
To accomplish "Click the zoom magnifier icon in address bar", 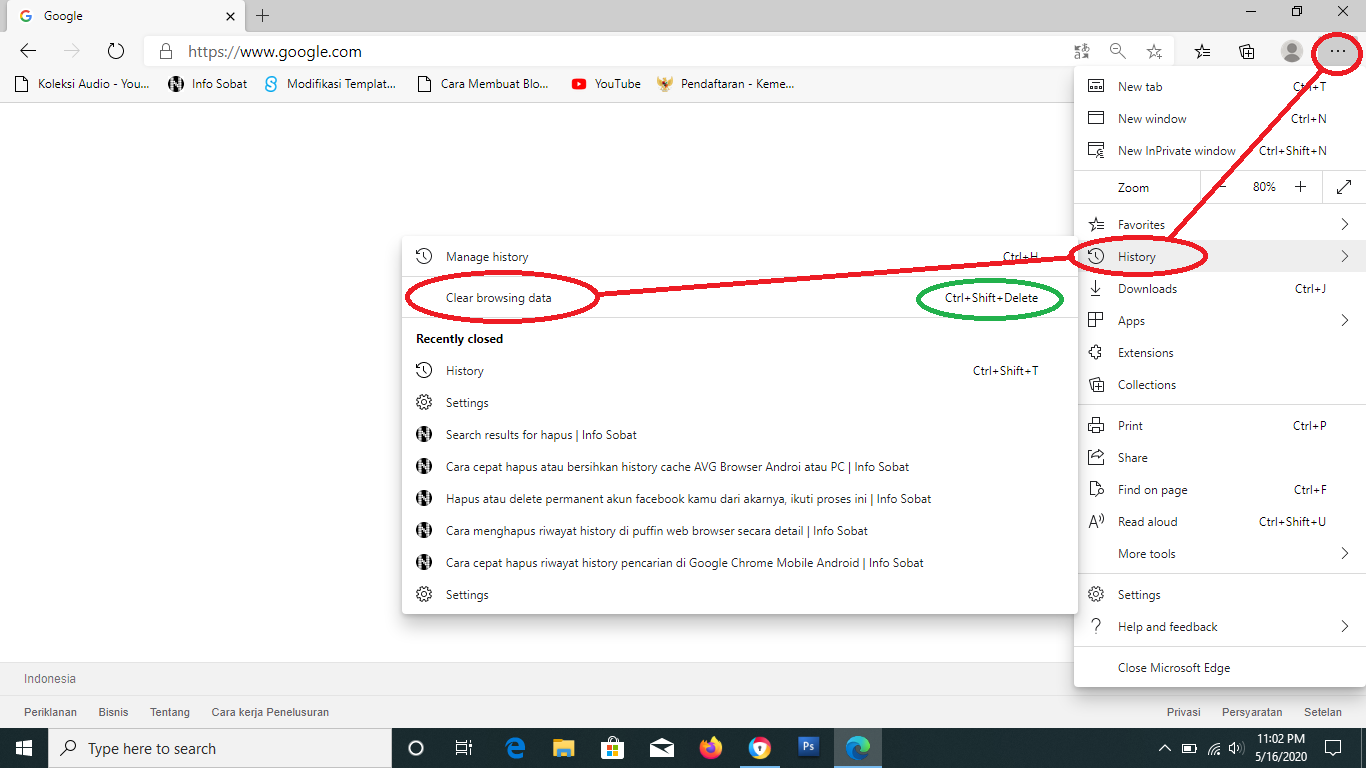I will [x=1117, y=51].
